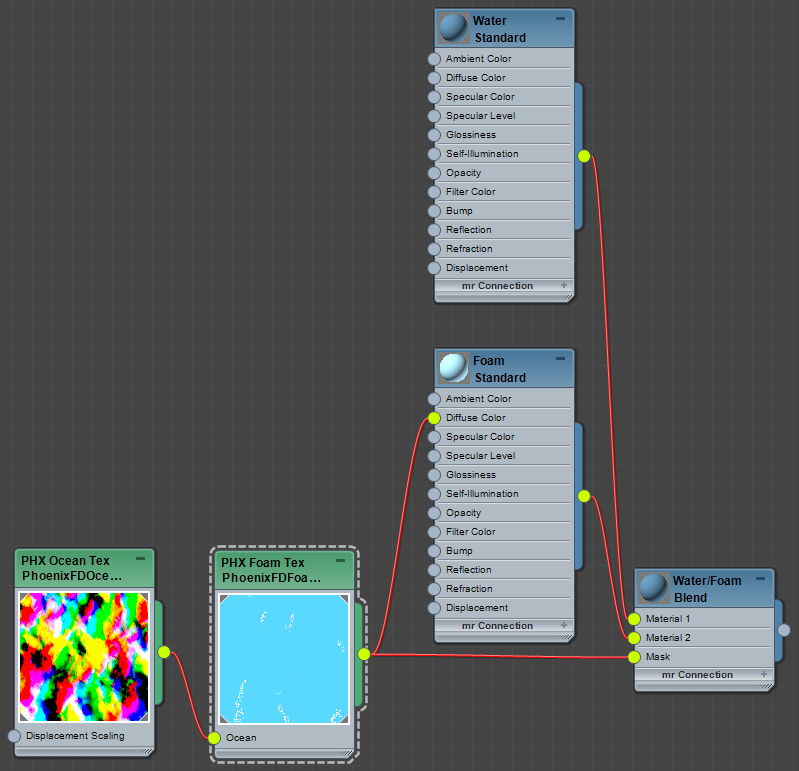Expand mr Connection on Water node
Viewport: 799px width, 771px height.
point(564,285)
